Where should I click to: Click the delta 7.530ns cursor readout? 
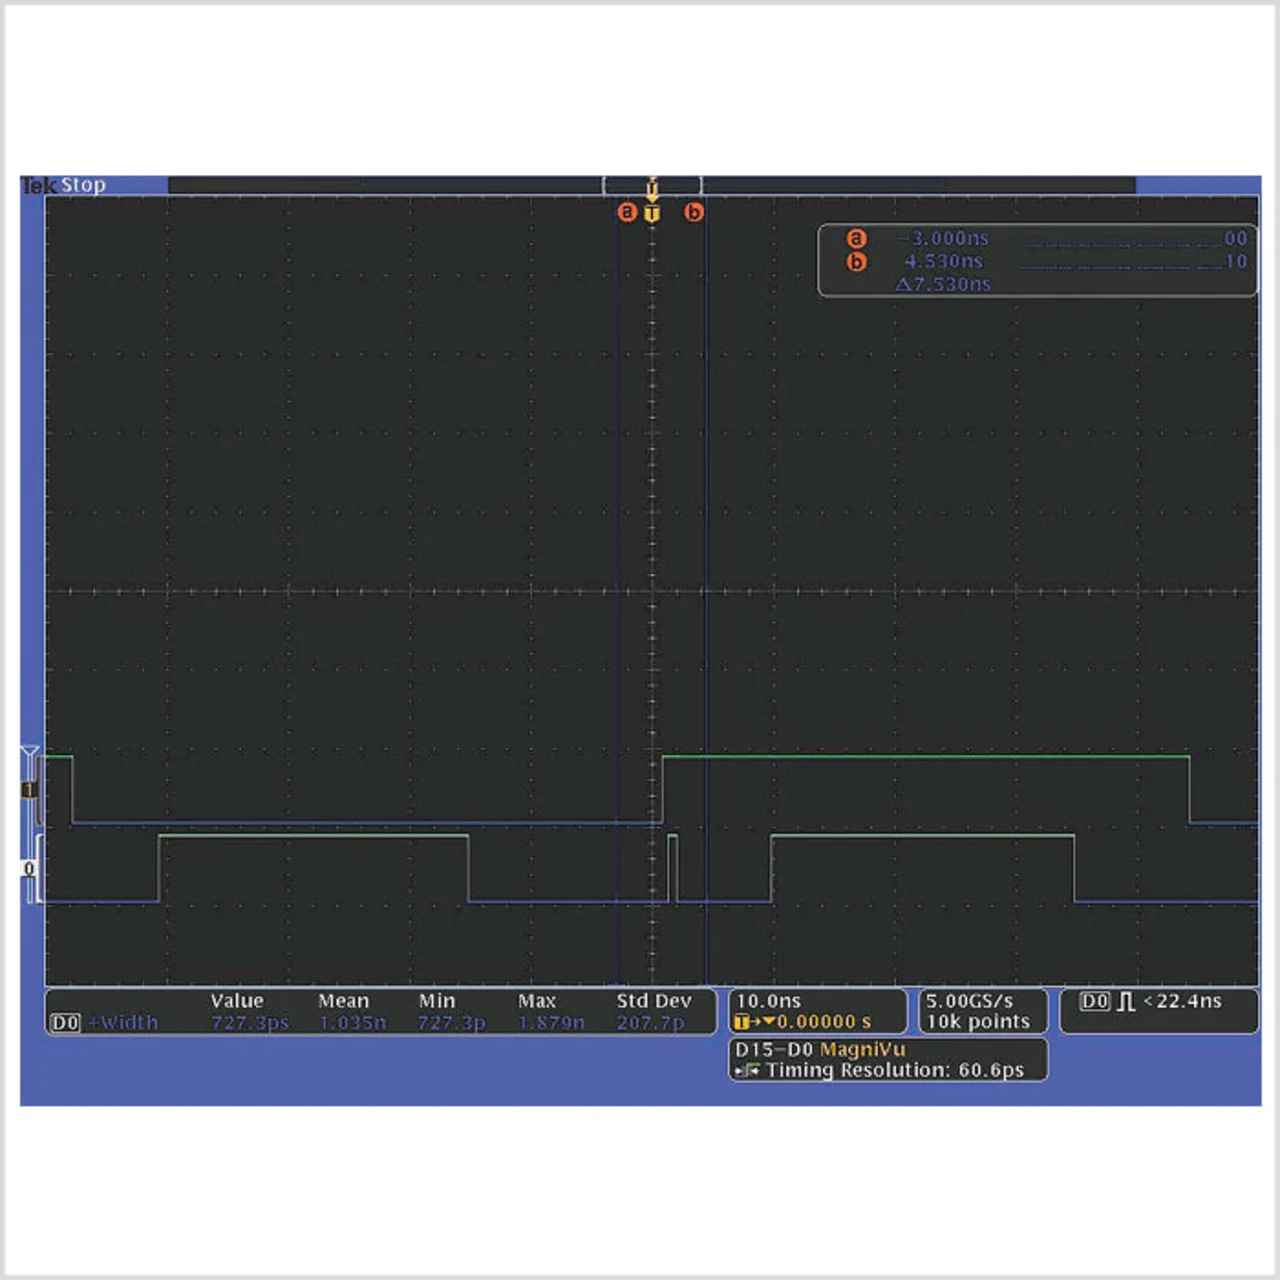coord(943,285)
